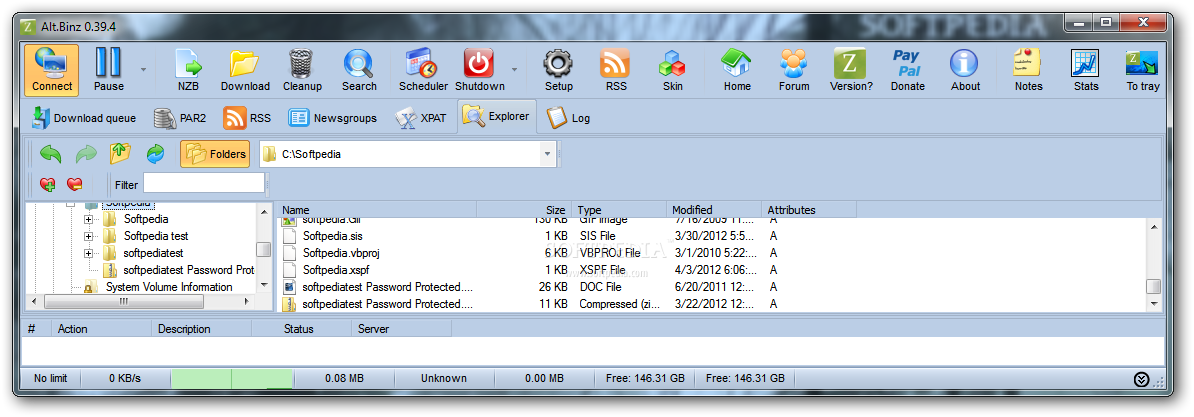The image size is (1194, 417).
Task: Check updates with Version? icon
Action: 851,69
